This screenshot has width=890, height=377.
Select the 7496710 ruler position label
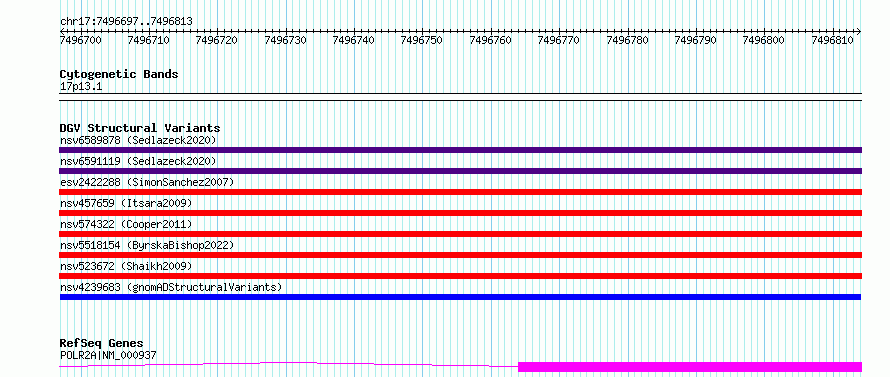[149, 40]
